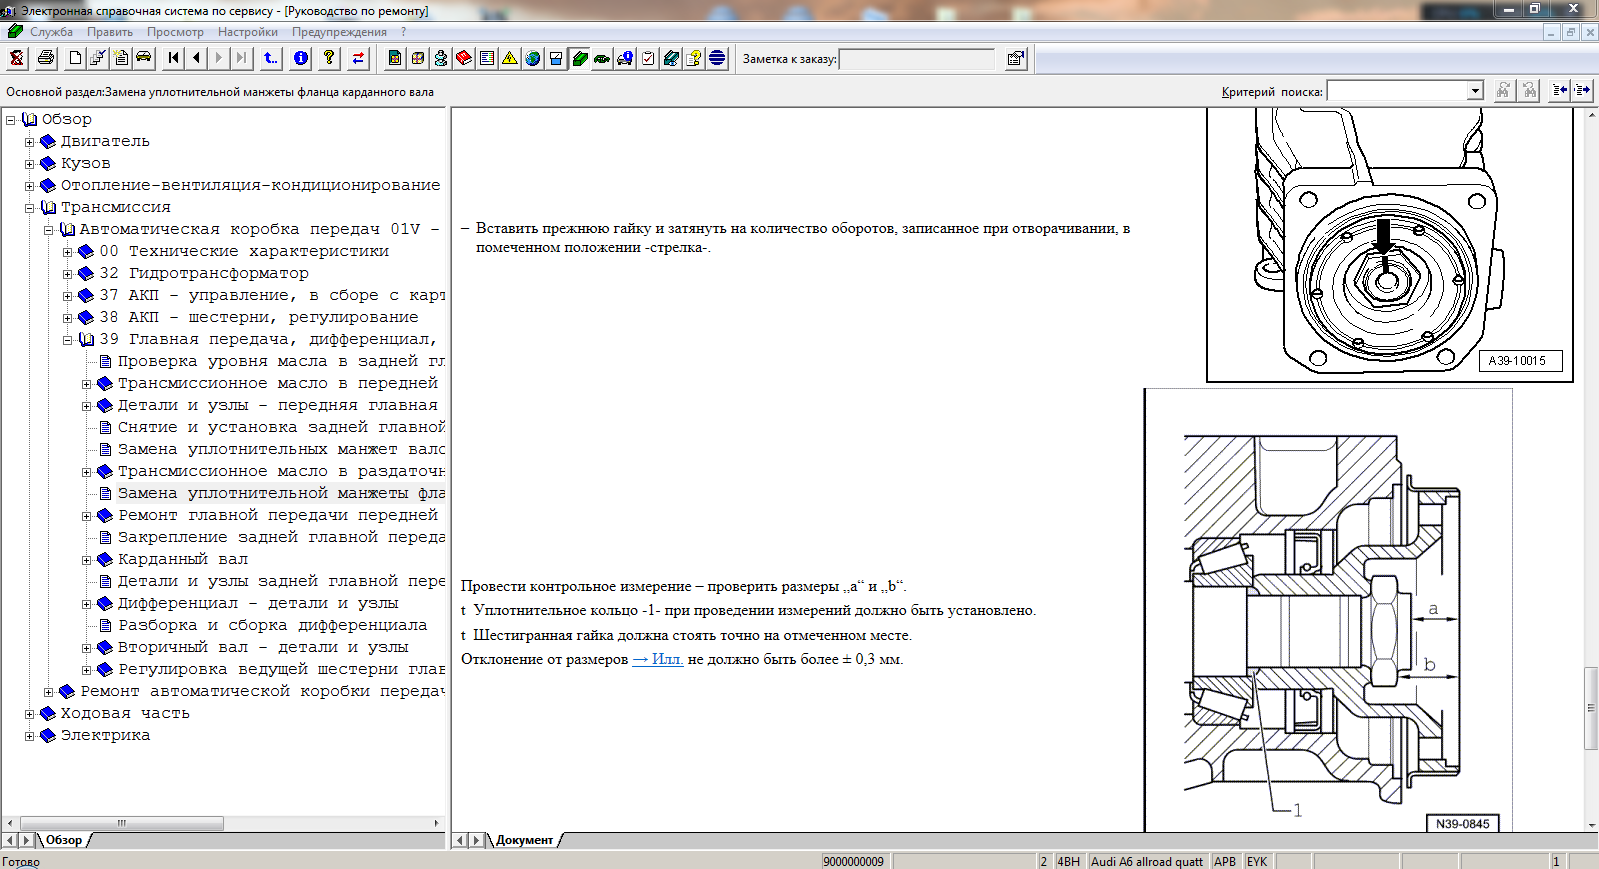Click the APB status bar code
Screen dimensions: 1599x869
(1225, 861)
